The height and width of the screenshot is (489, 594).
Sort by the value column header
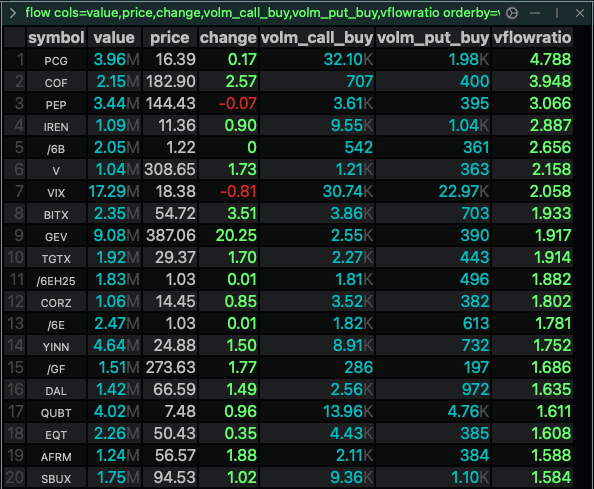114,37
